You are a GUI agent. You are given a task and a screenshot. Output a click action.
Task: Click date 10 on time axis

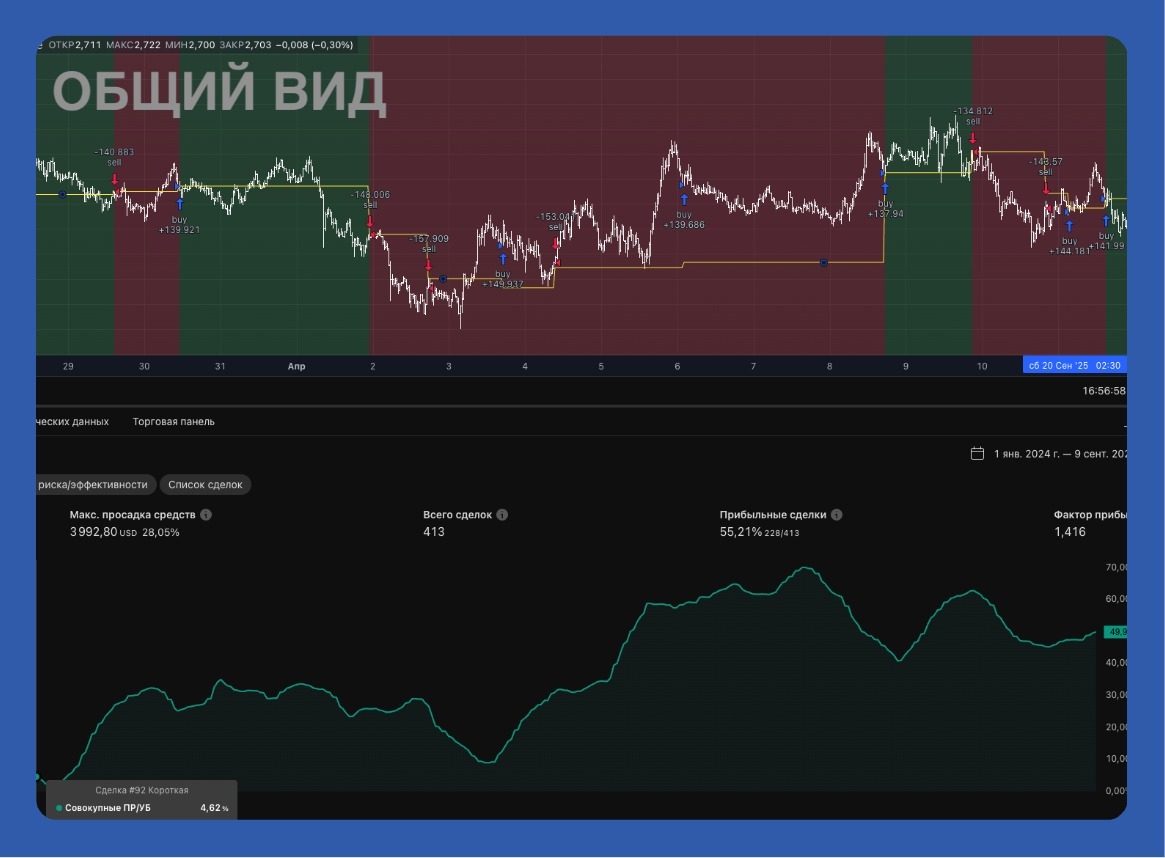981,365
